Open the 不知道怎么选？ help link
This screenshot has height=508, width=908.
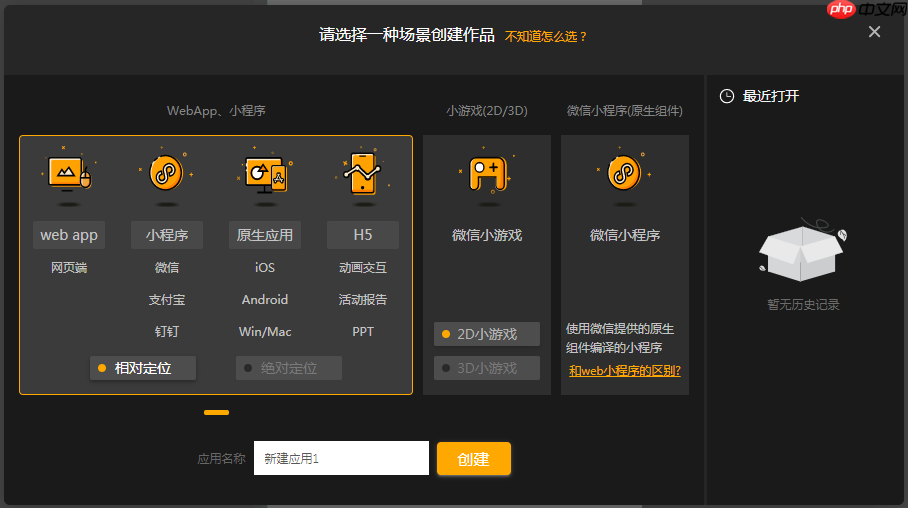point(546,36)
